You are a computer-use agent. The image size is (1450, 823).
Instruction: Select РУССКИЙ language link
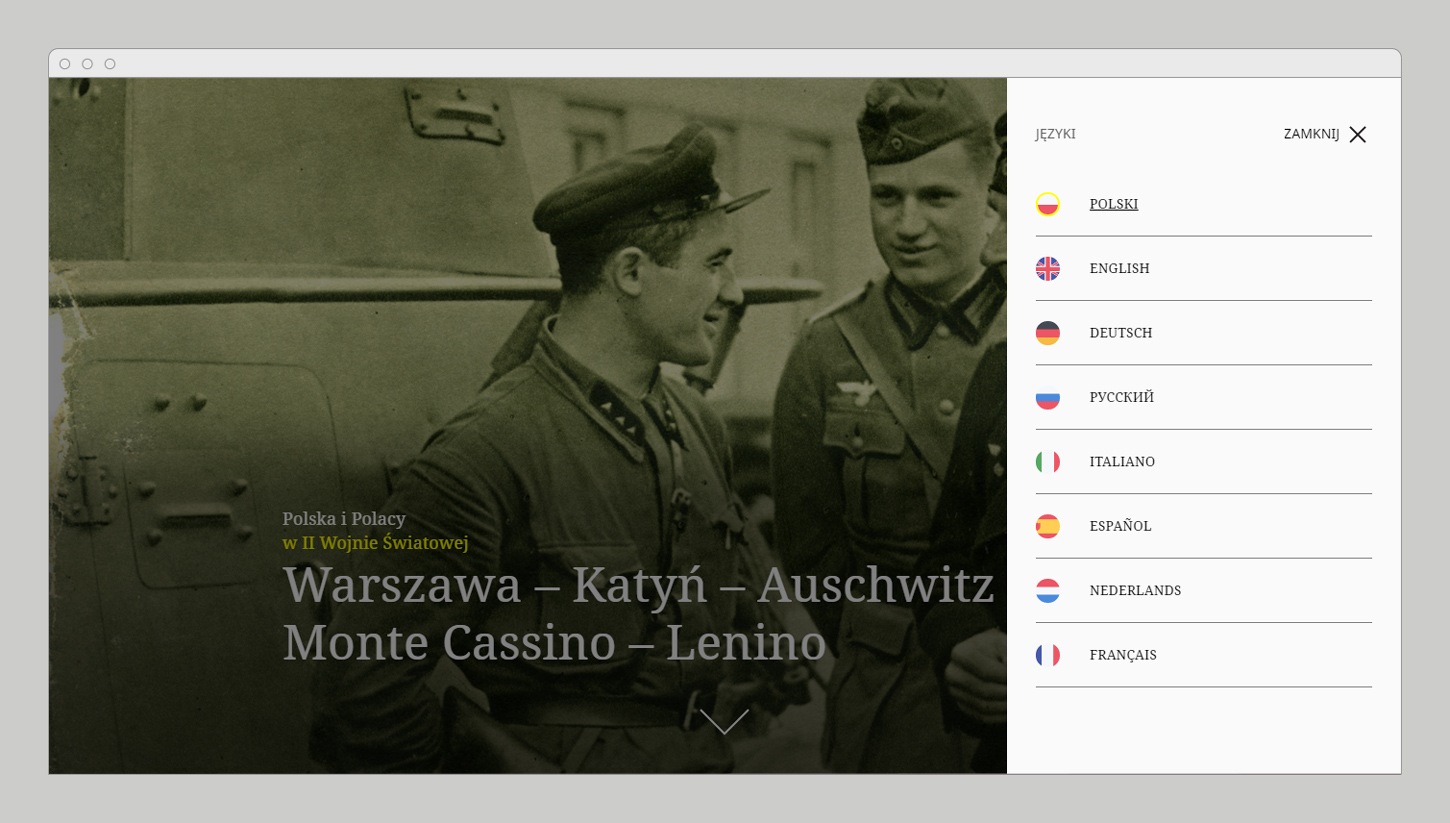click(1121, 398)
